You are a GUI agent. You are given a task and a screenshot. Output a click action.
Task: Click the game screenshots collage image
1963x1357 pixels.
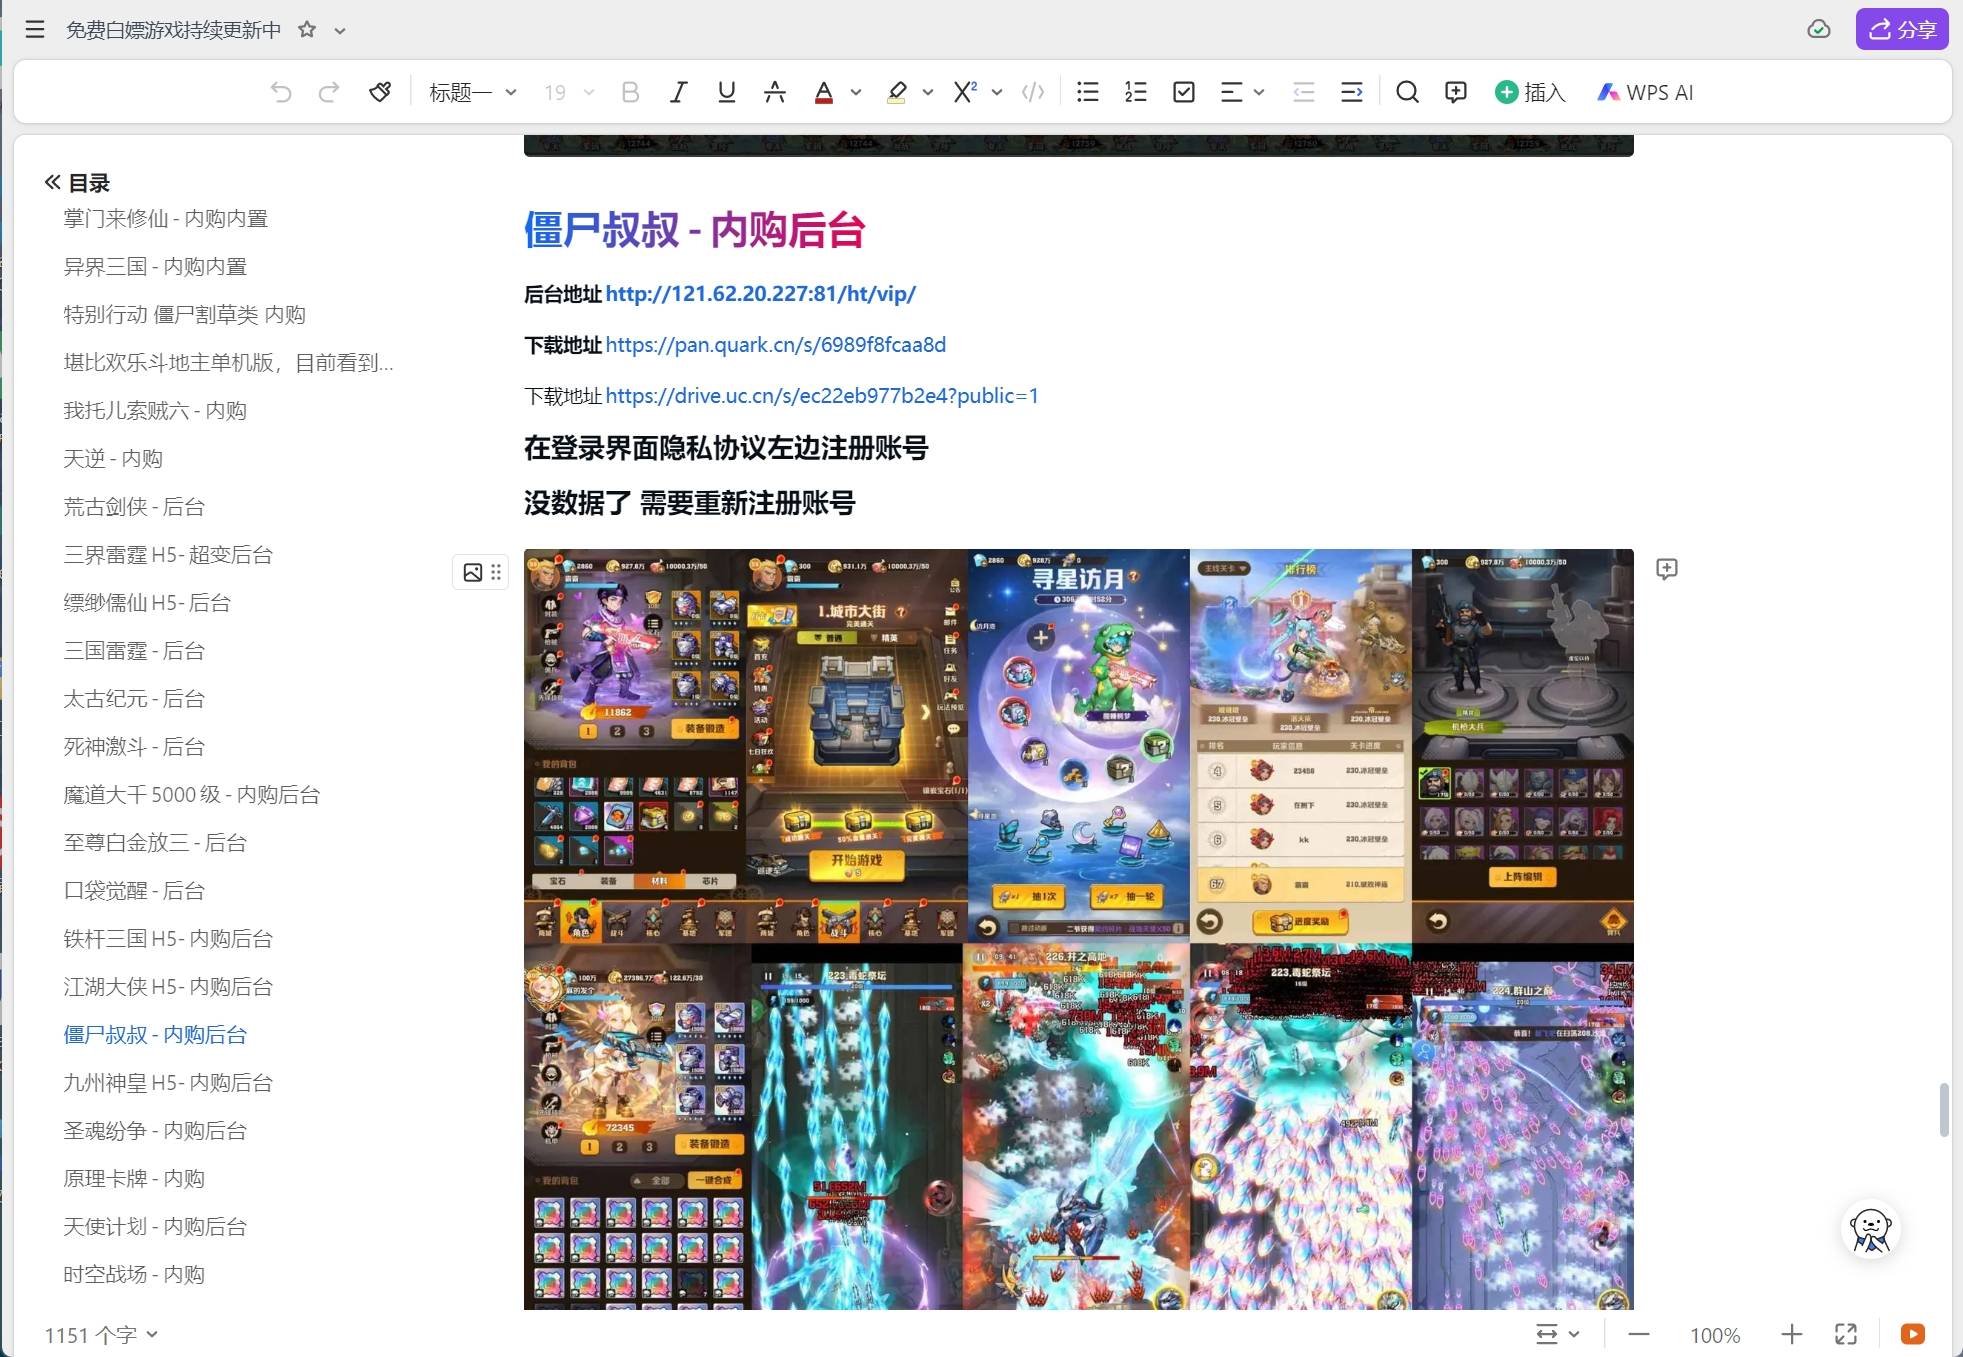point(1078,929)
